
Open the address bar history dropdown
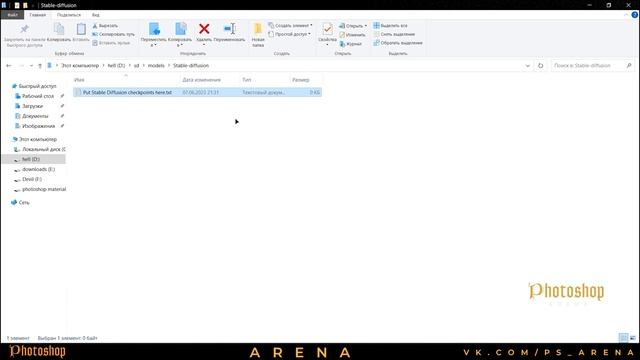click(x=528, y=66)
